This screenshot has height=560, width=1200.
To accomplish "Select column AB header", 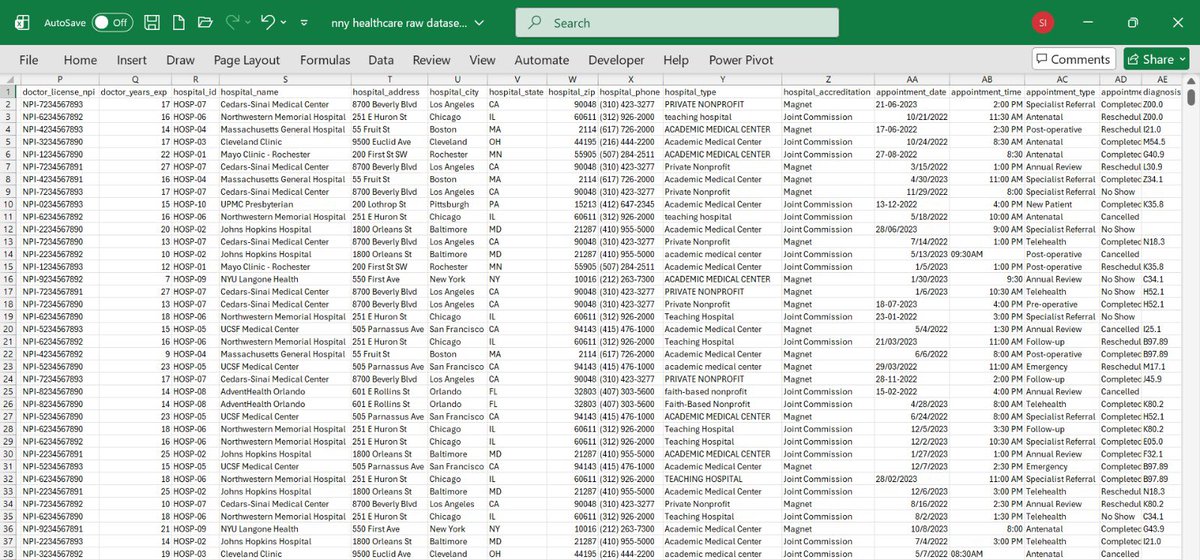I will [x=987, y=78].
